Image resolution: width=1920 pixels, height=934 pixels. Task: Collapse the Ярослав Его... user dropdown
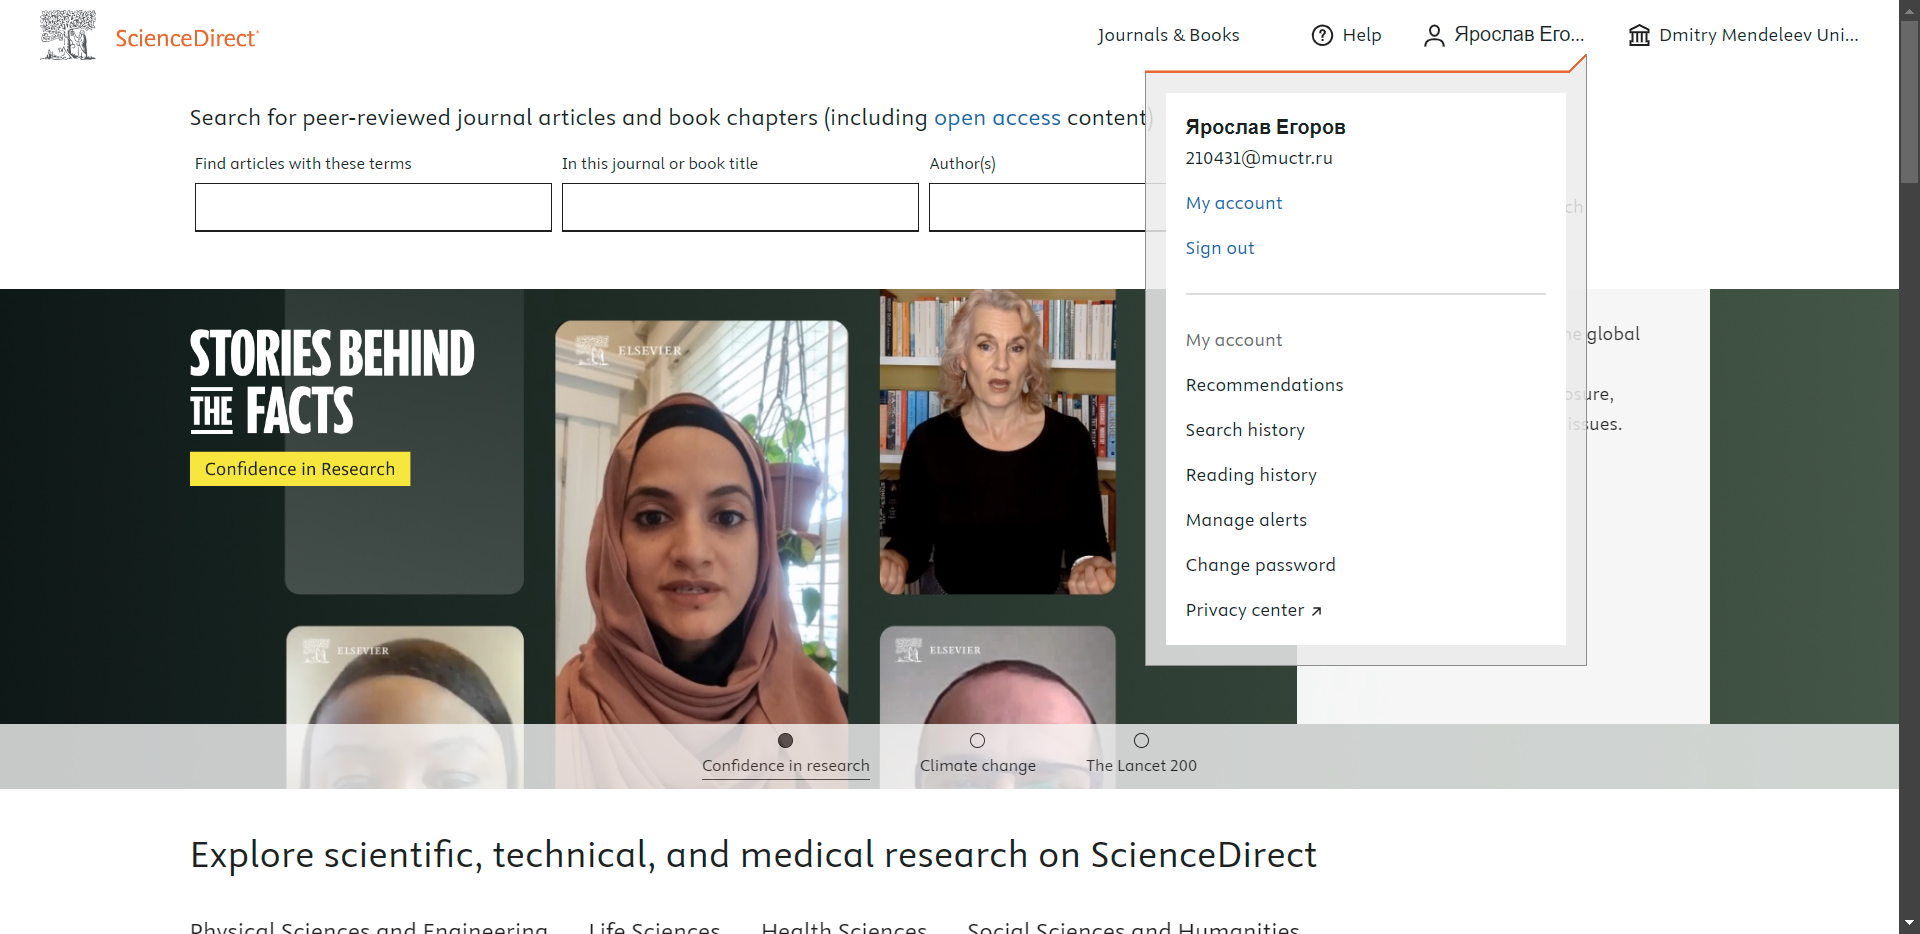[1504, 35]
